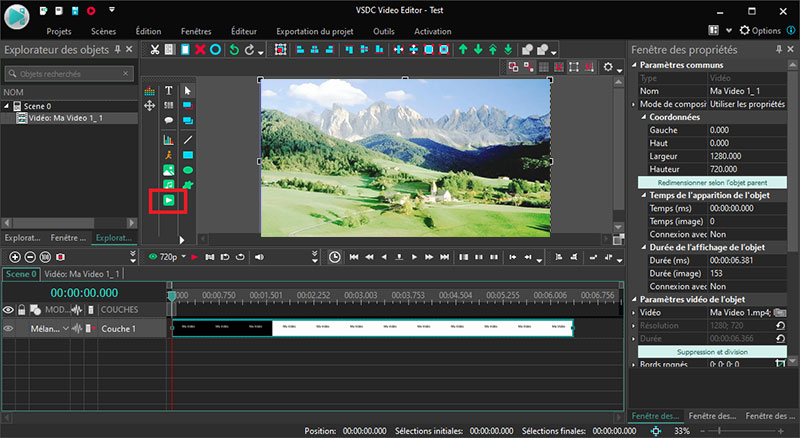
Task: Click the scissors Cut icon
Action: coord(155,50)
